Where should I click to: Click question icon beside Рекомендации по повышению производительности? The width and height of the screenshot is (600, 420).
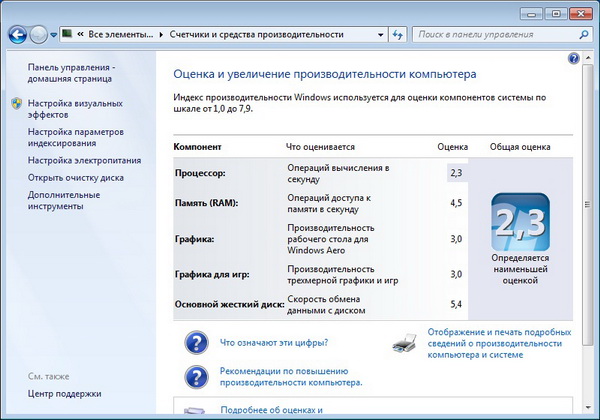coord(196,376)
